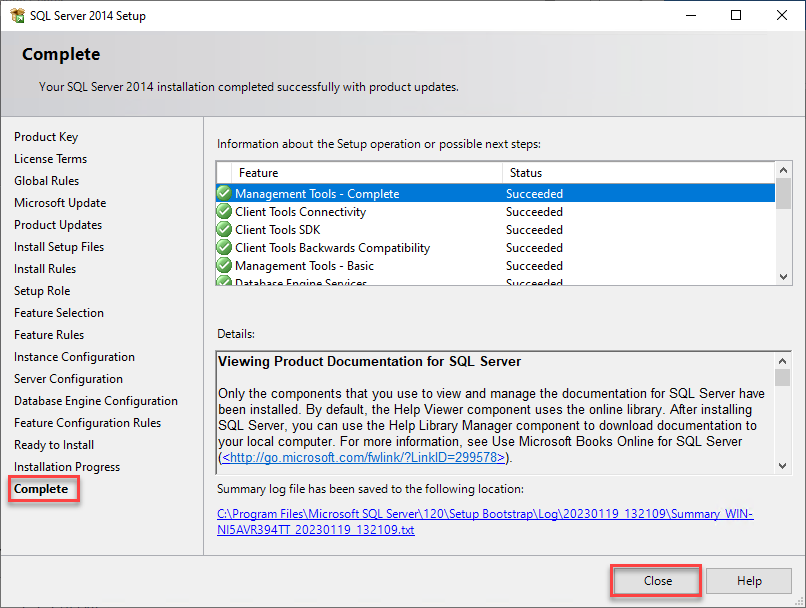Click the Install Setup Files step

59,247
